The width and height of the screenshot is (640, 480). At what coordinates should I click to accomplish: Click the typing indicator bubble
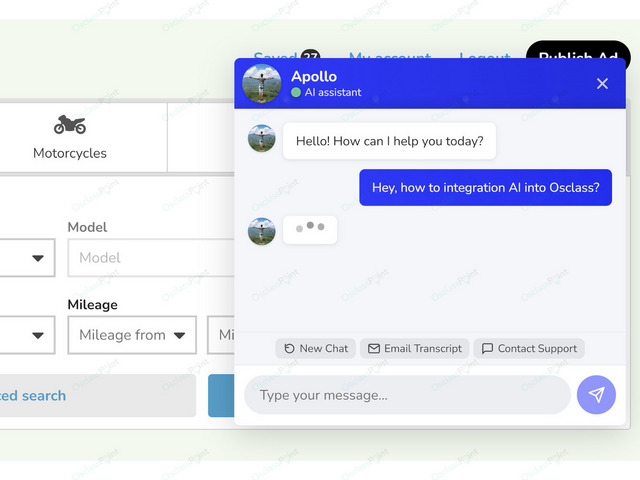pyautogui.click(x=310, y=230)
